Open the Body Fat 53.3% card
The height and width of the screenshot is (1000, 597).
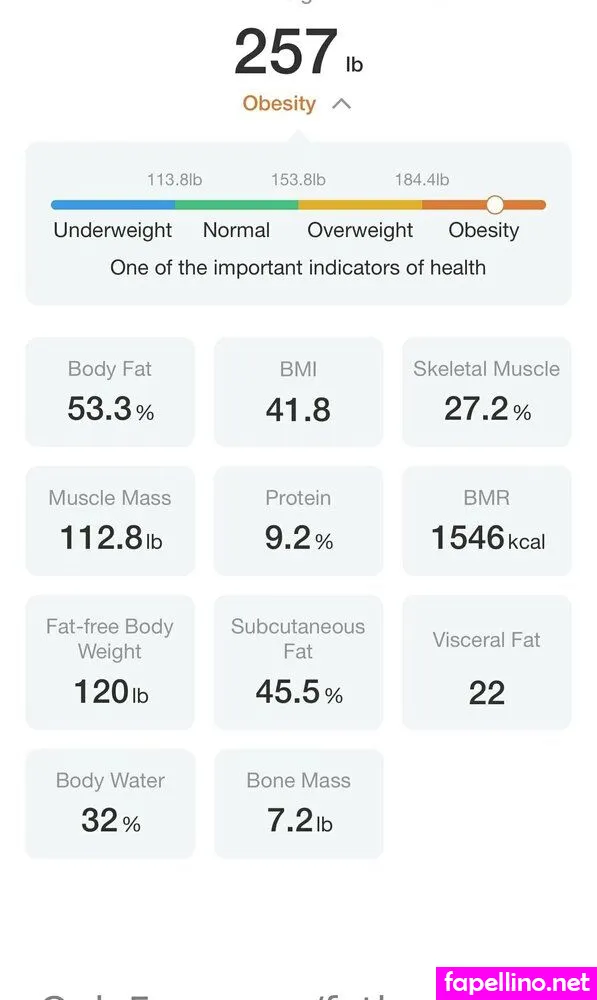click(x=110, y=392)
